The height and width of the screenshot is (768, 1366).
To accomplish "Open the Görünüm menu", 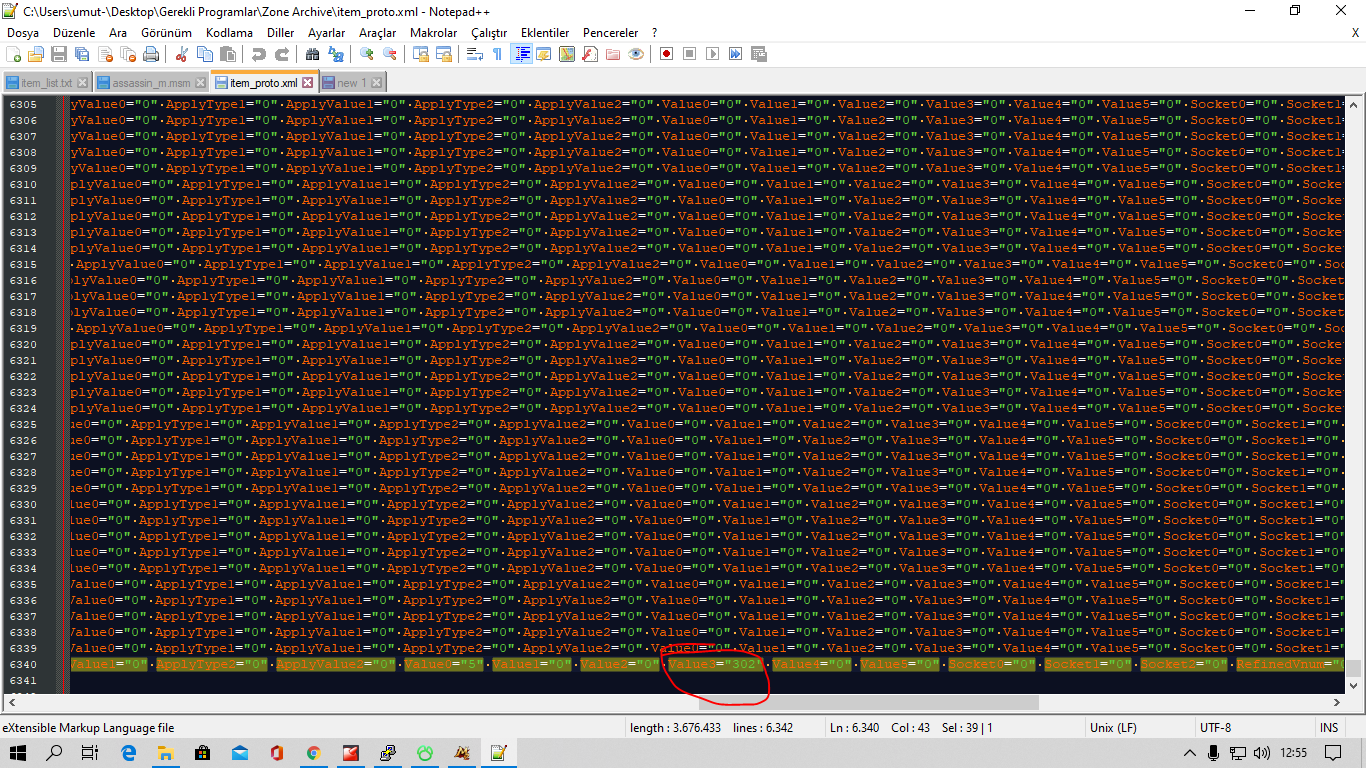I will (166, 33).
